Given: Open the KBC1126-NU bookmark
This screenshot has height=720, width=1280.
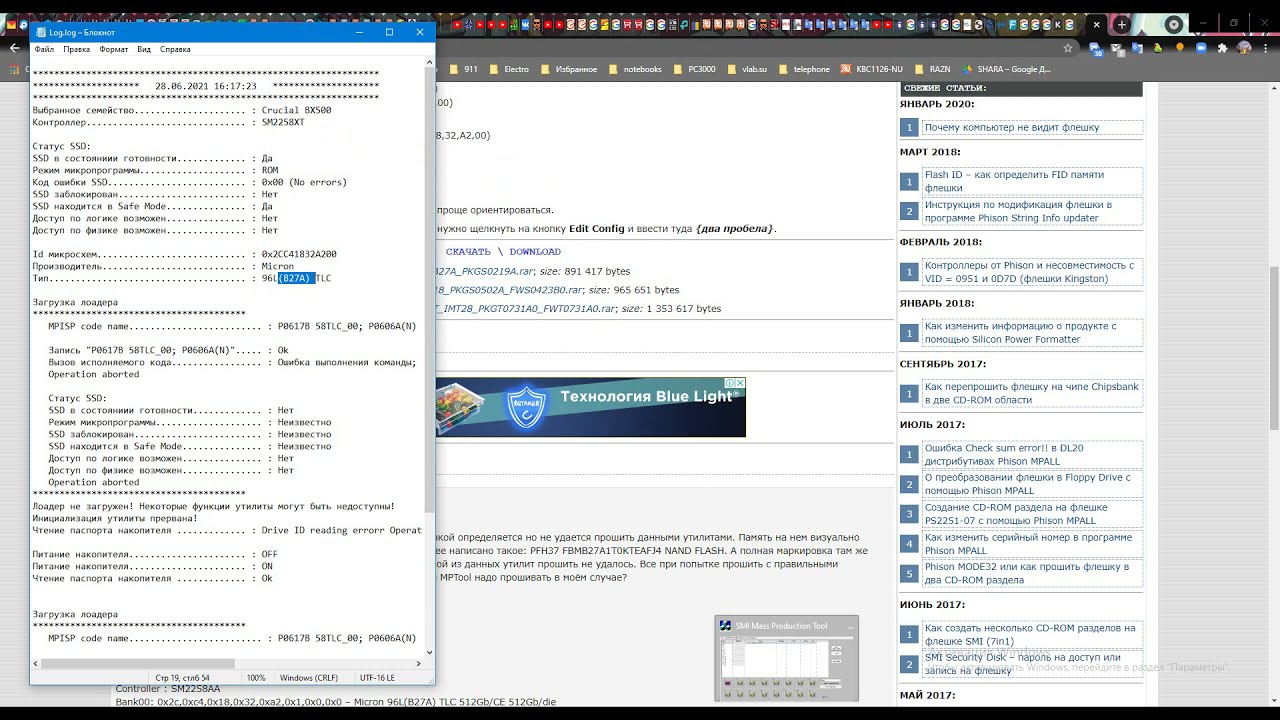Looking at the screenshot, I should click(872, 69).
